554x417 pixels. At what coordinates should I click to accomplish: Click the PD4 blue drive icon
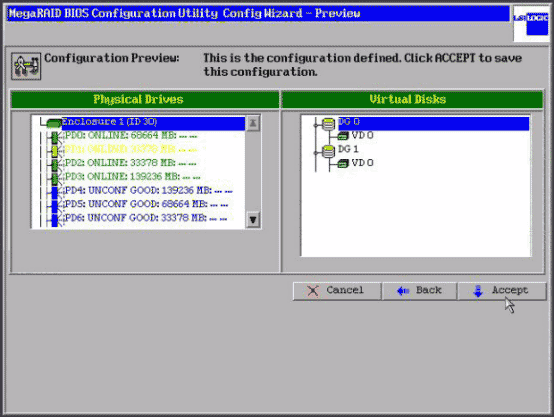click(54, 193)
